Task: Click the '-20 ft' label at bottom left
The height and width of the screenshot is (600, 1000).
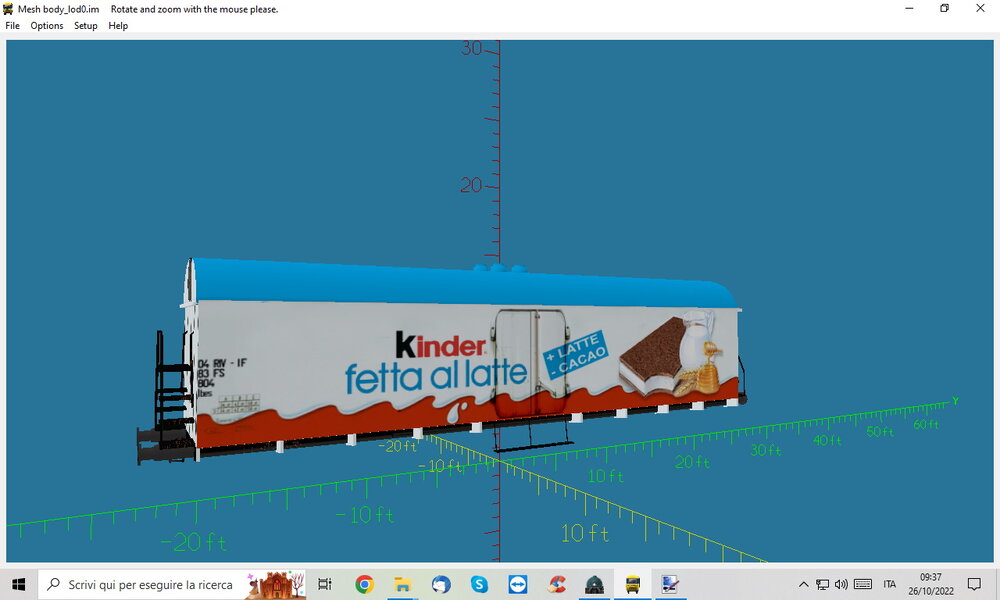Action: pos(193,542)
